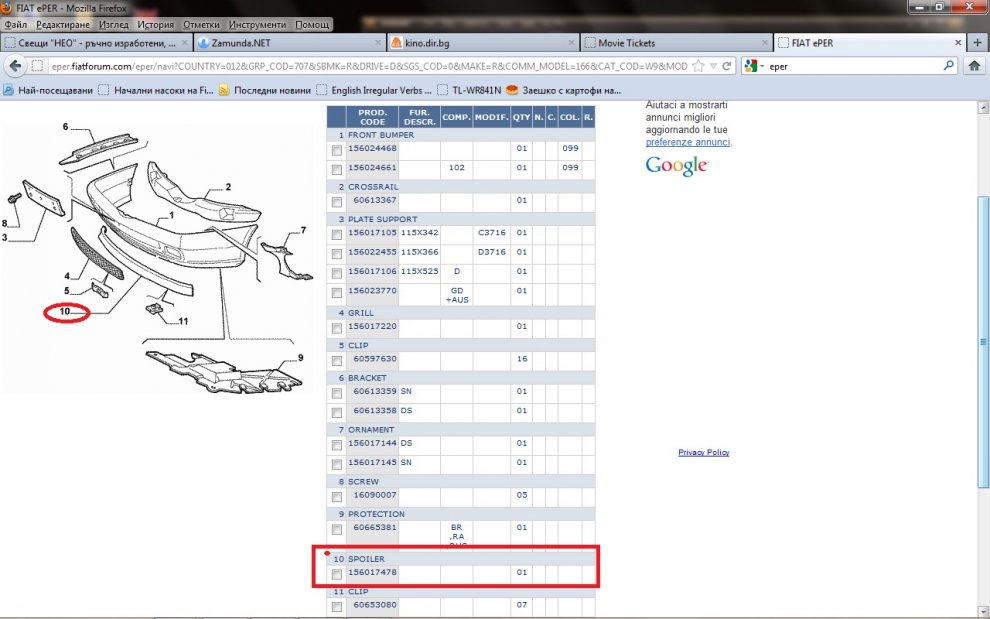Click the Home icon in toolbar
Screen dimensions: 990x619
pyautogui.click(x=974, y=66)
